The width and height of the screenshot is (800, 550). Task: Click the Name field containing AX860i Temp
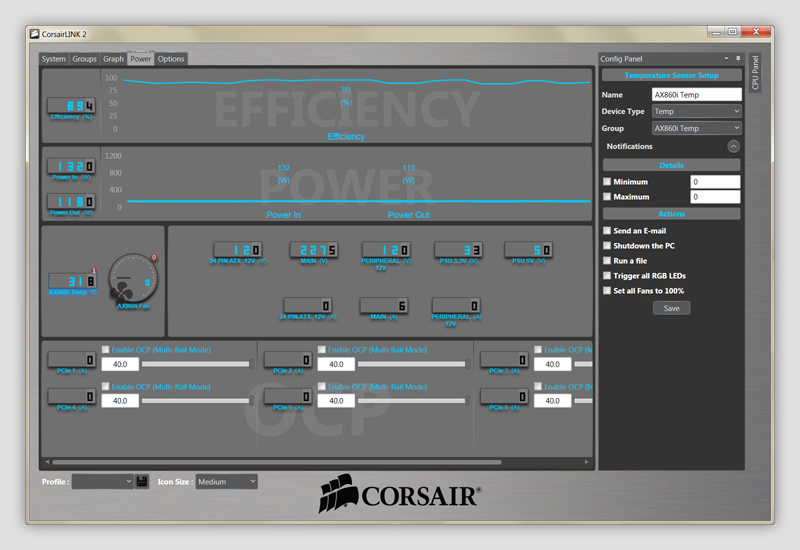[696, 94]
